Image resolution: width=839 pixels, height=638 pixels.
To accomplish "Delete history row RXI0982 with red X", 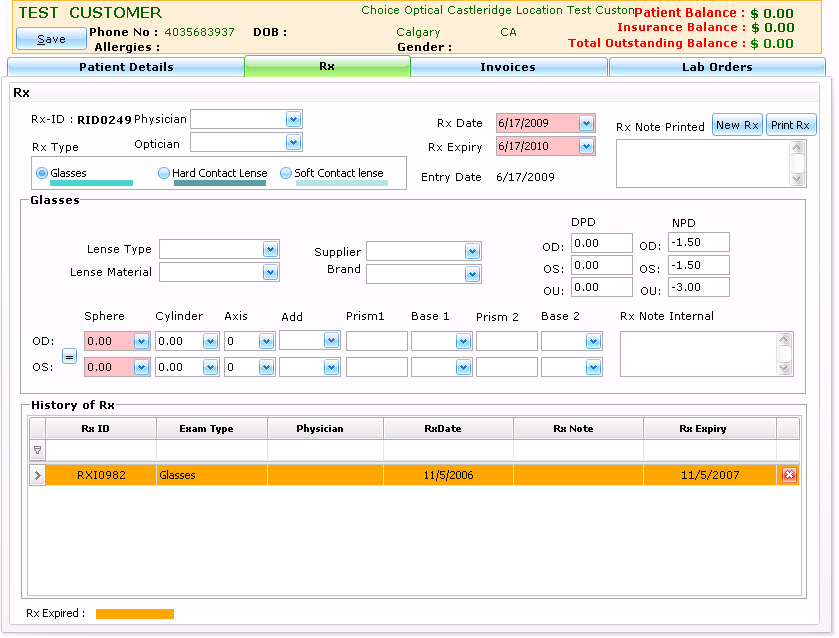I will (789, 475).
